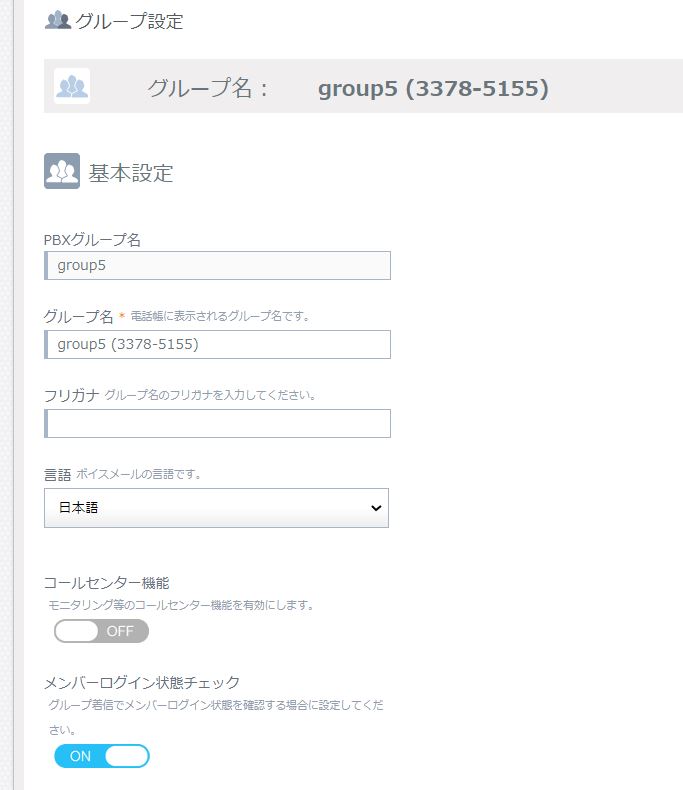Click the グループ名： label in the header bar
683x790 pixels.
tap(208, 89)
